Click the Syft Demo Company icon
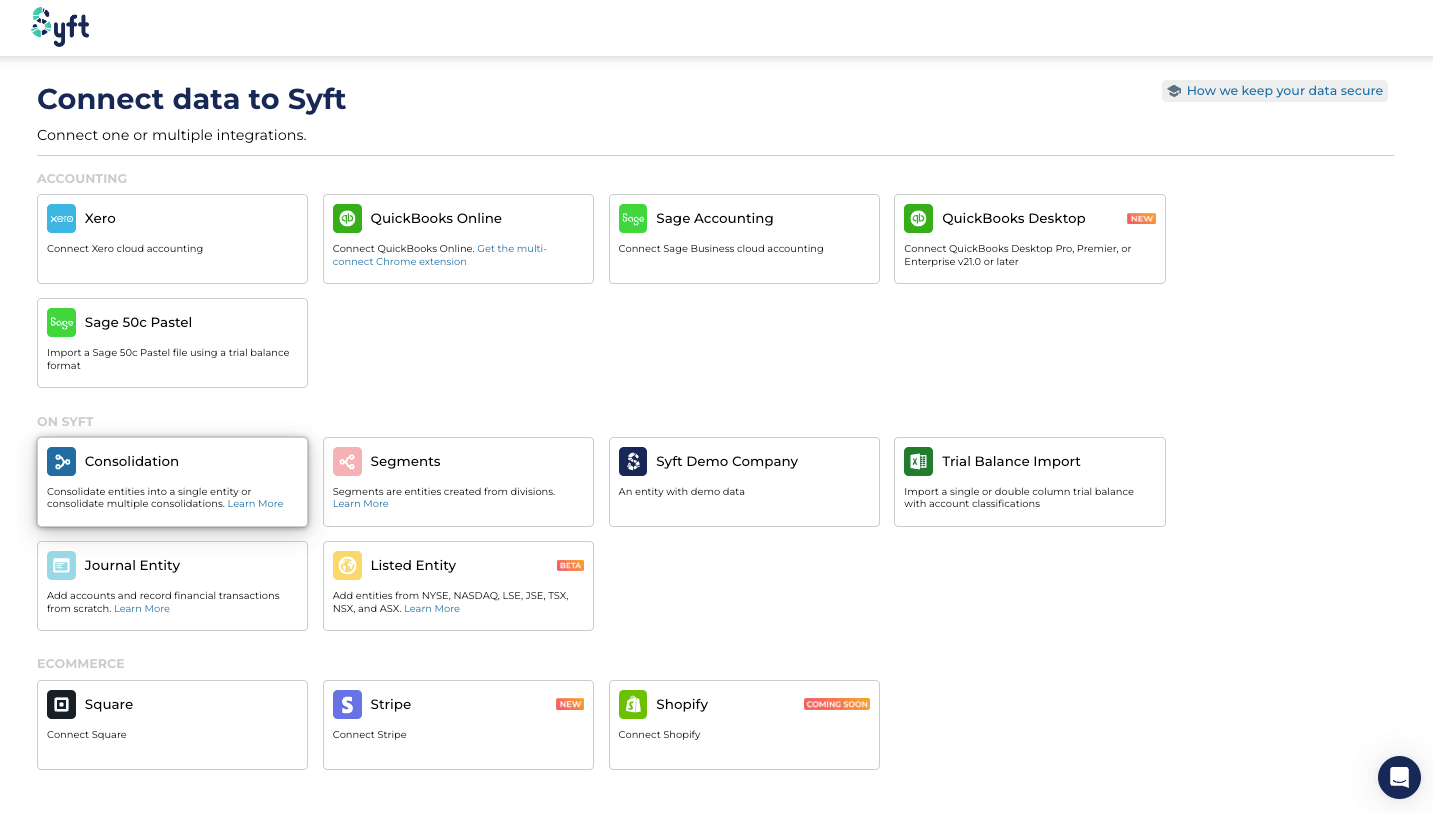 pyautogui.click(x=633, y=461)
